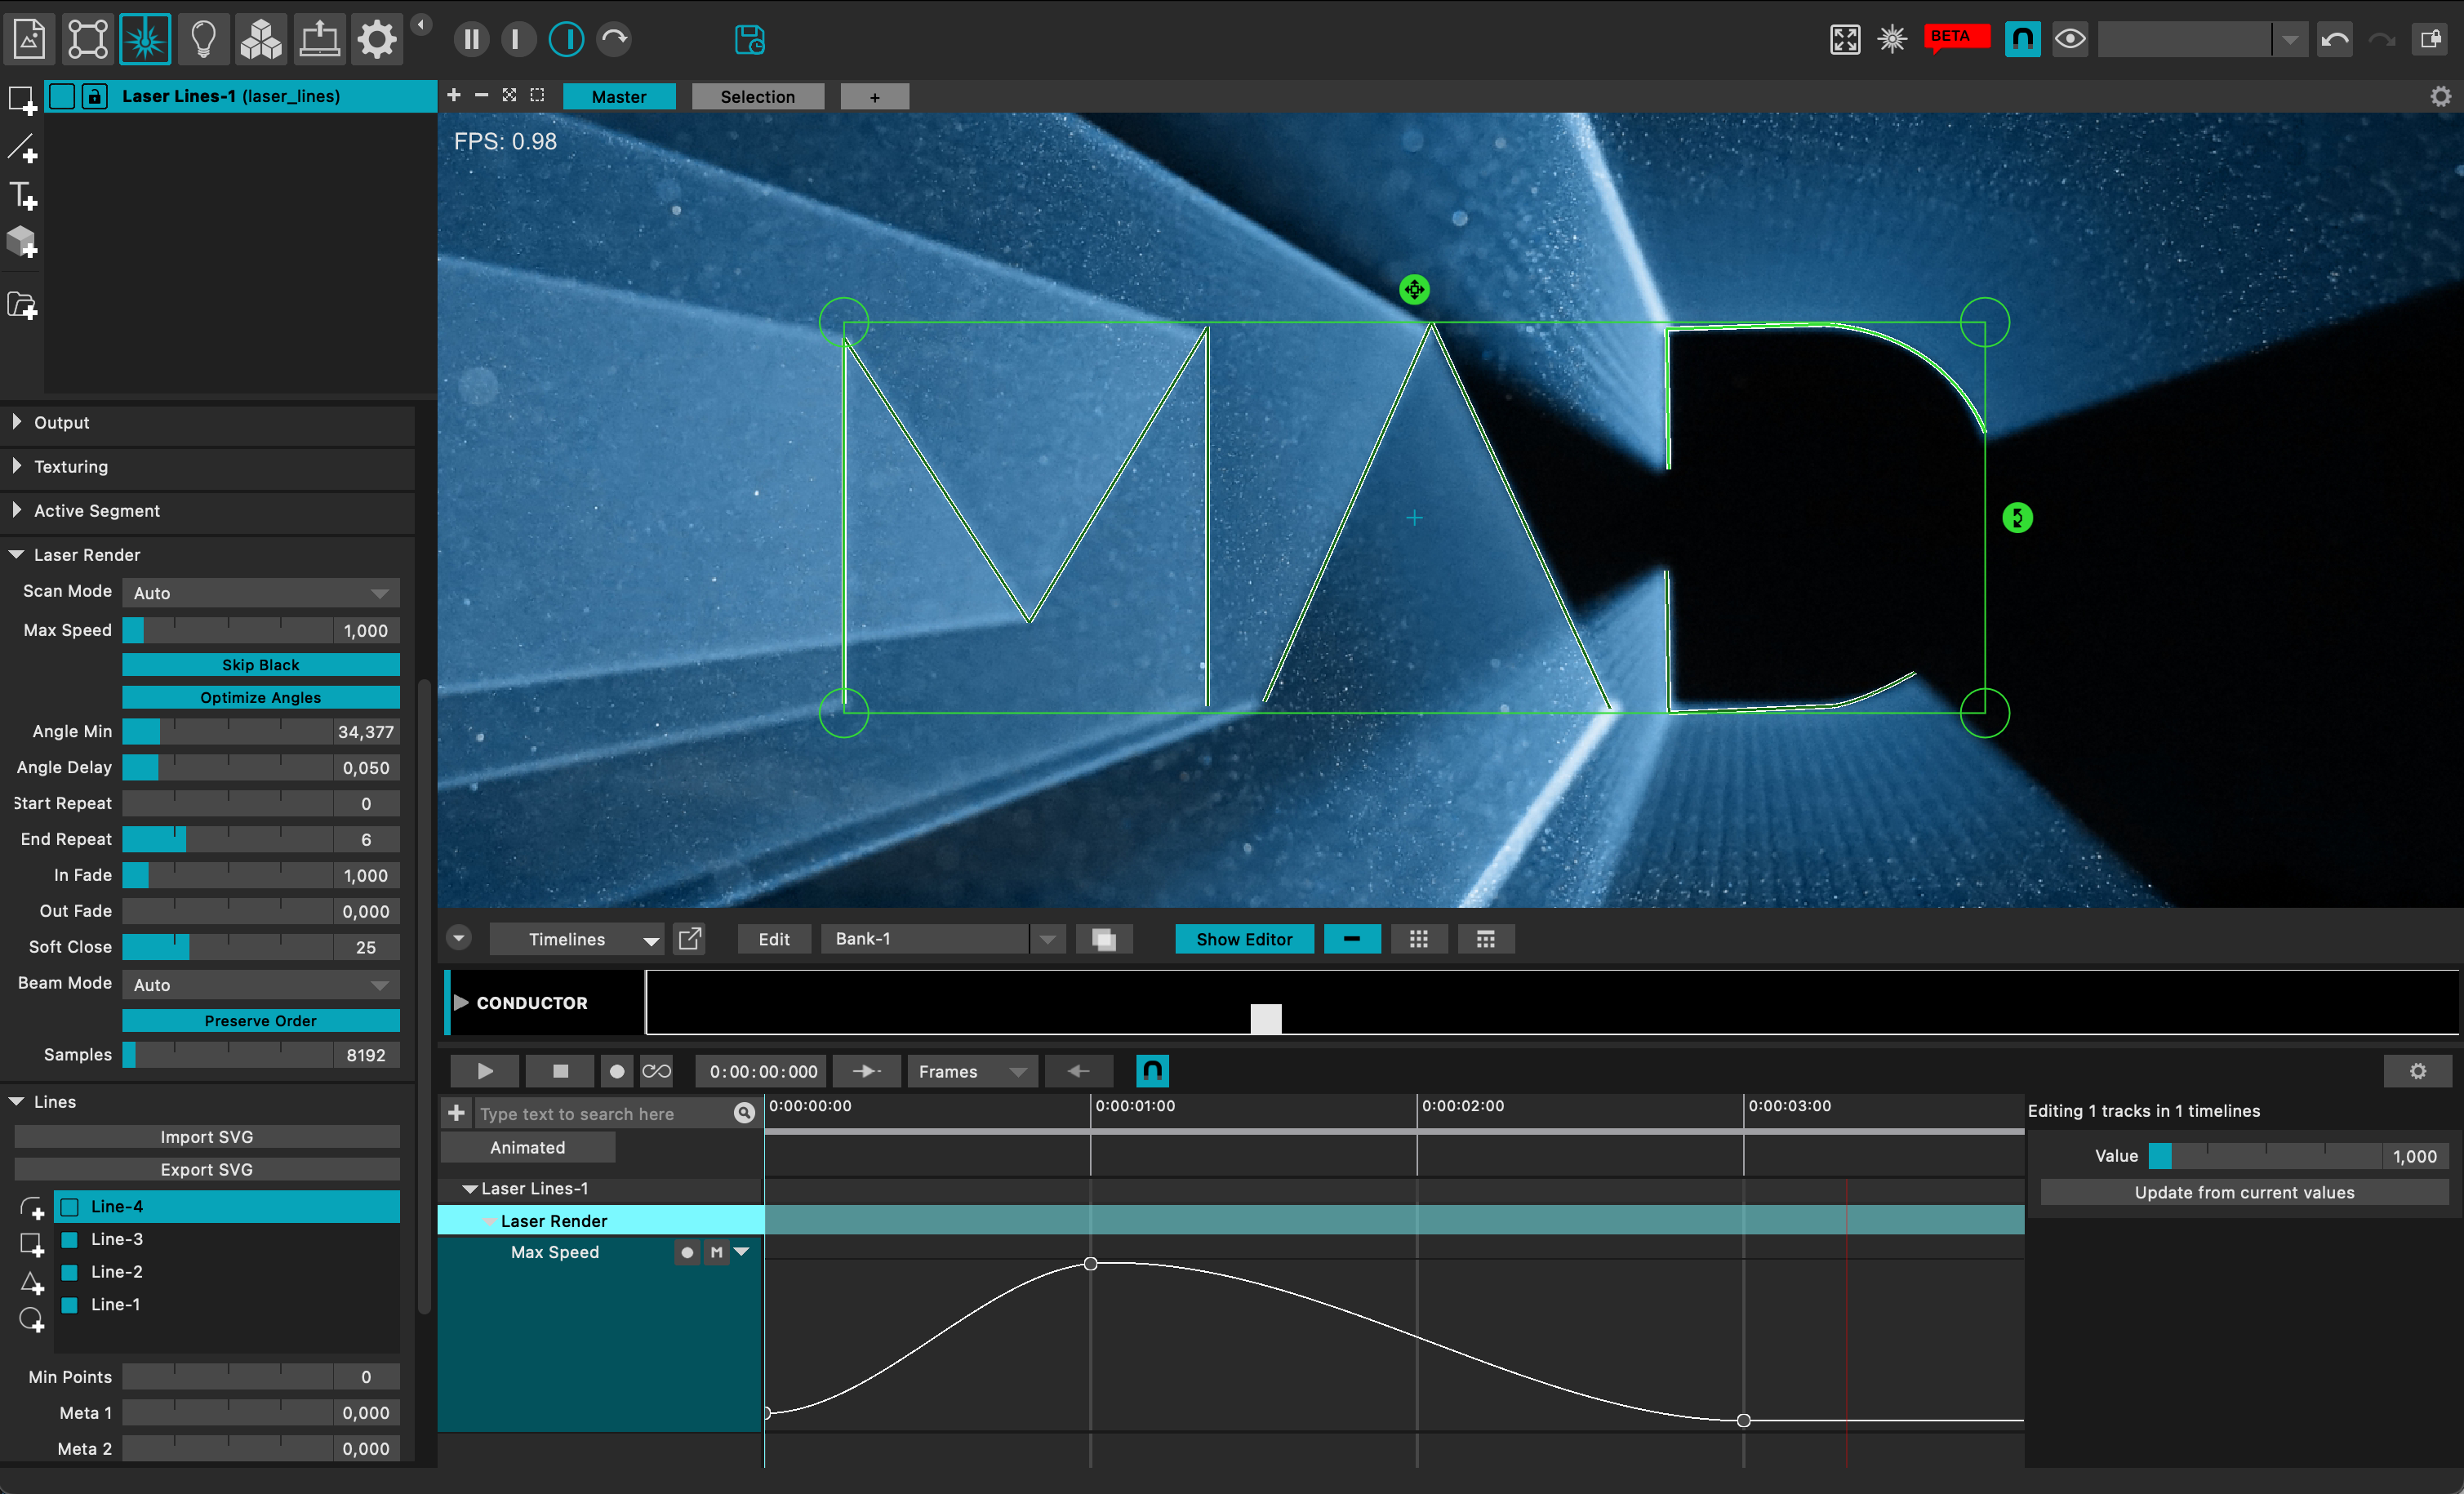Toggle the Line-3 visibility checkbox
The height and width of the screenshot is (1494, 2464).
[70, 1239]
